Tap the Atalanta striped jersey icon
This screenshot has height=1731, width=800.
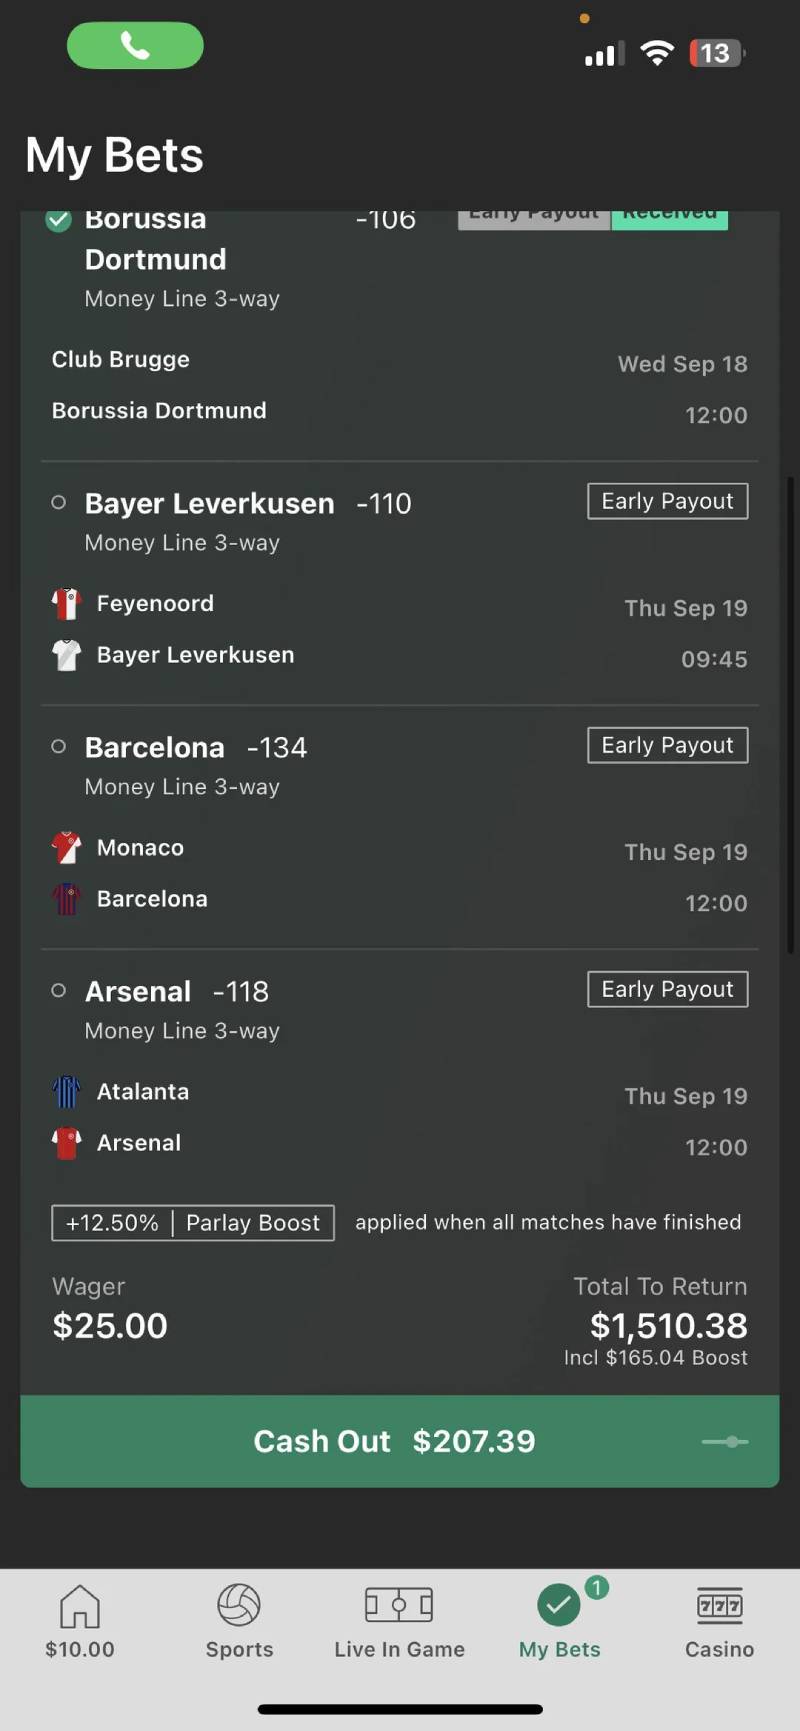[x=66, y=1092]
